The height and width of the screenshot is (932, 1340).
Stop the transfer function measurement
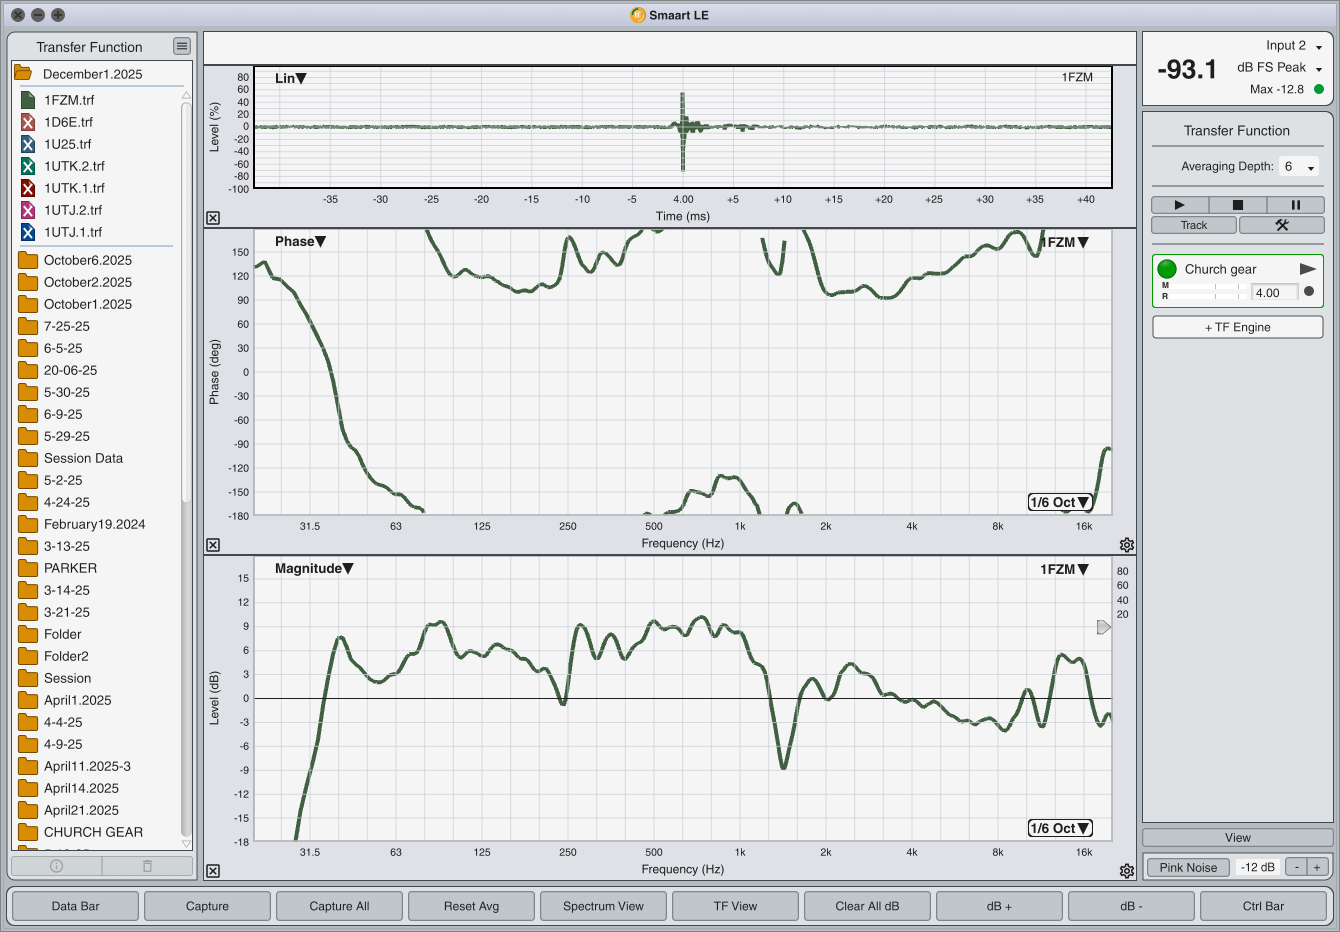pos(1237,205)
